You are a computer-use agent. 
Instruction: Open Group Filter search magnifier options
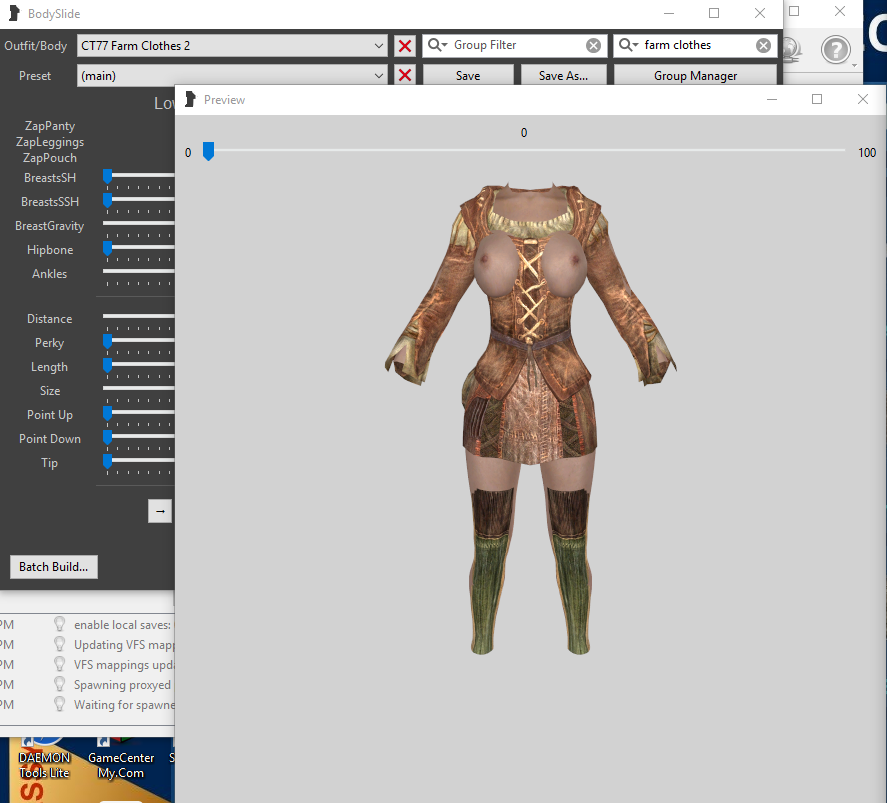tap(437, 45)
